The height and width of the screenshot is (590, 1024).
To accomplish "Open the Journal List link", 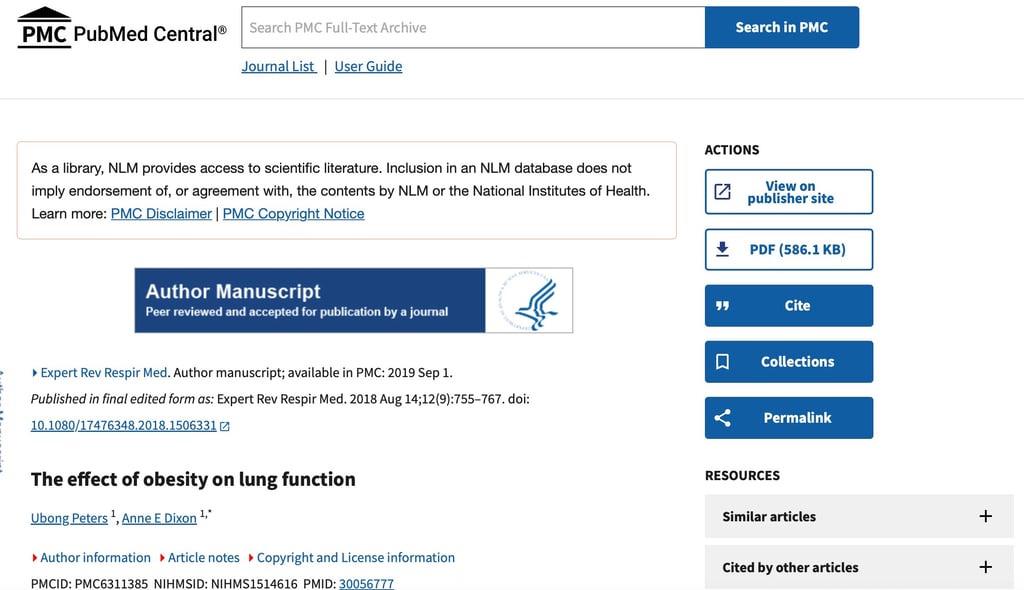I will (x=278, y=67).
